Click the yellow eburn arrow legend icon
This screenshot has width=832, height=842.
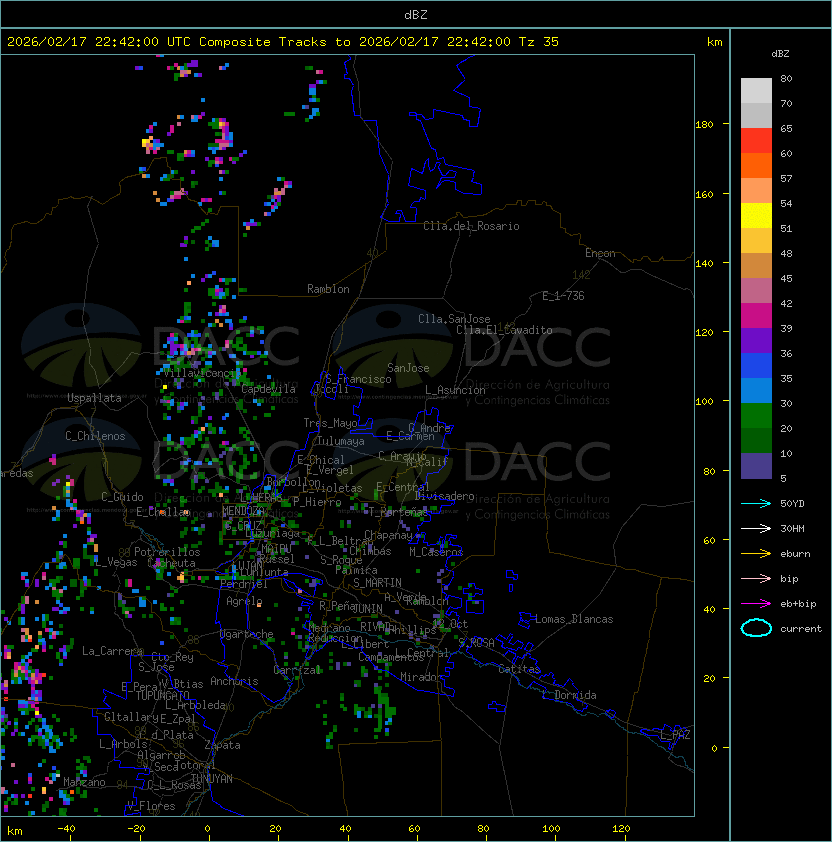(x=756, y=554)
